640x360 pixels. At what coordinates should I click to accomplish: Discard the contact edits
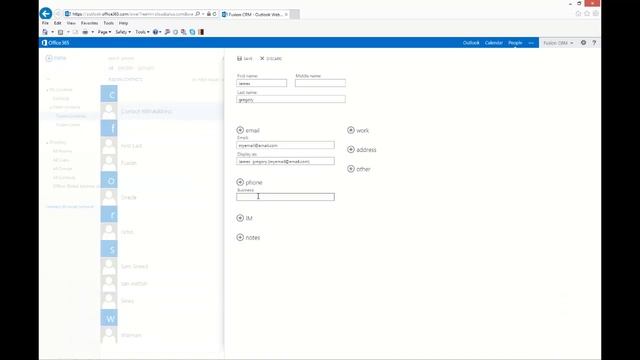pos(271,58)
